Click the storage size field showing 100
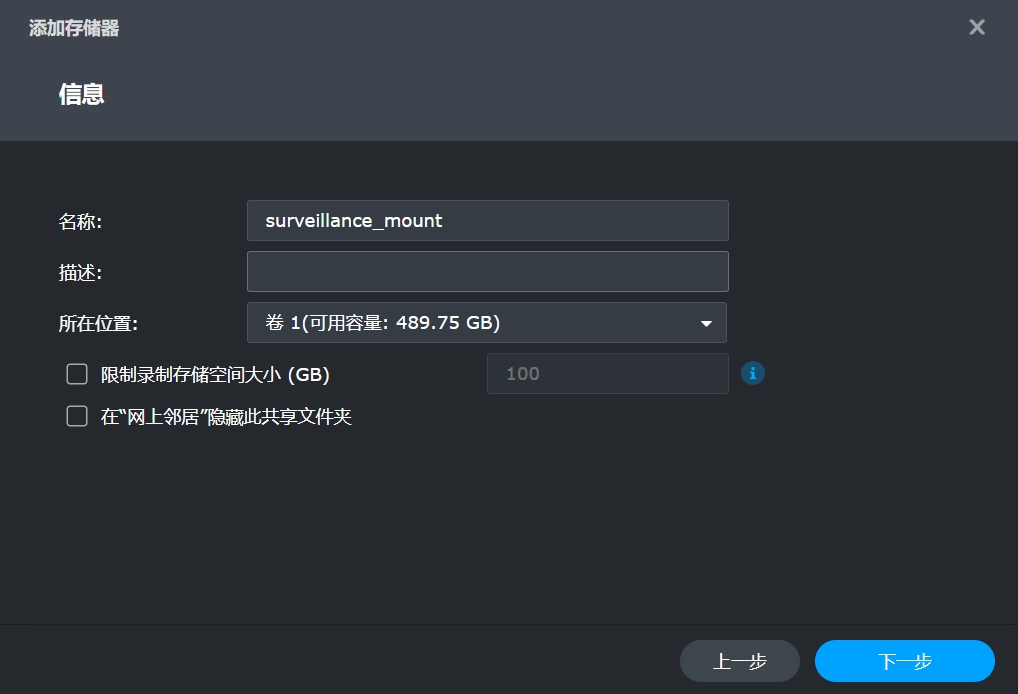 click(x=607, y=374)
